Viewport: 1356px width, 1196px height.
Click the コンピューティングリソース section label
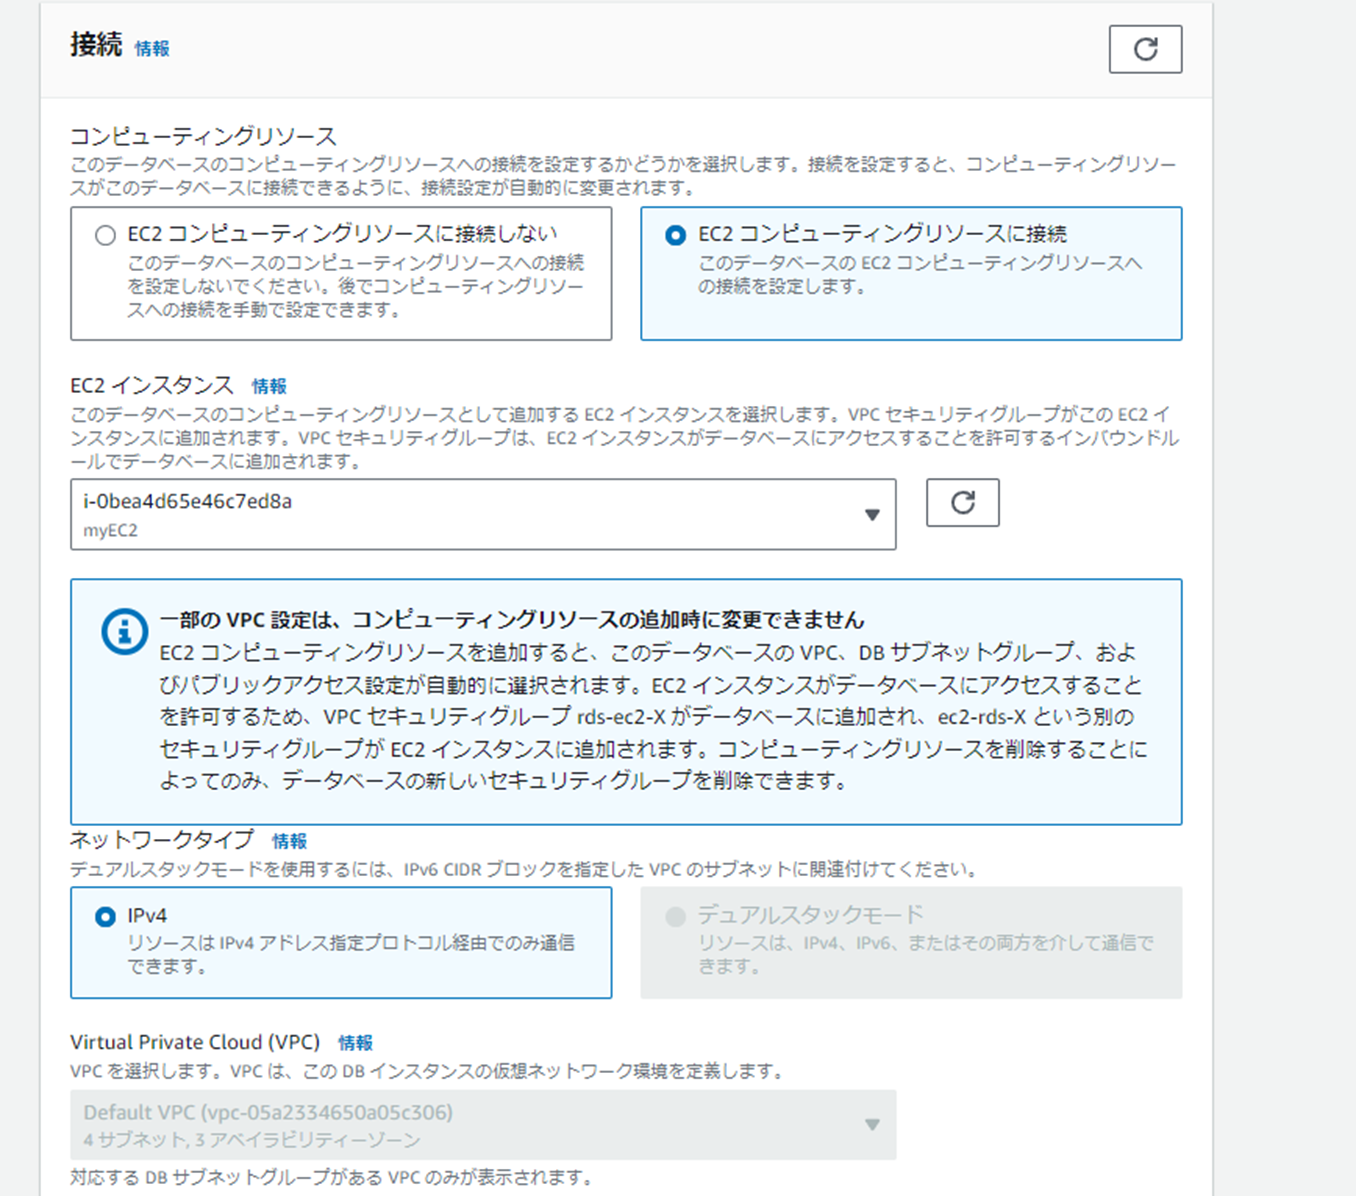(x=203, y=136)
